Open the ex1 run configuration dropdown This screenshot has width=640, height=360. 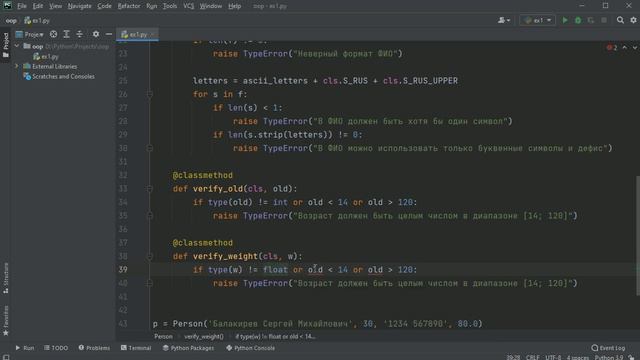[538, 20]
